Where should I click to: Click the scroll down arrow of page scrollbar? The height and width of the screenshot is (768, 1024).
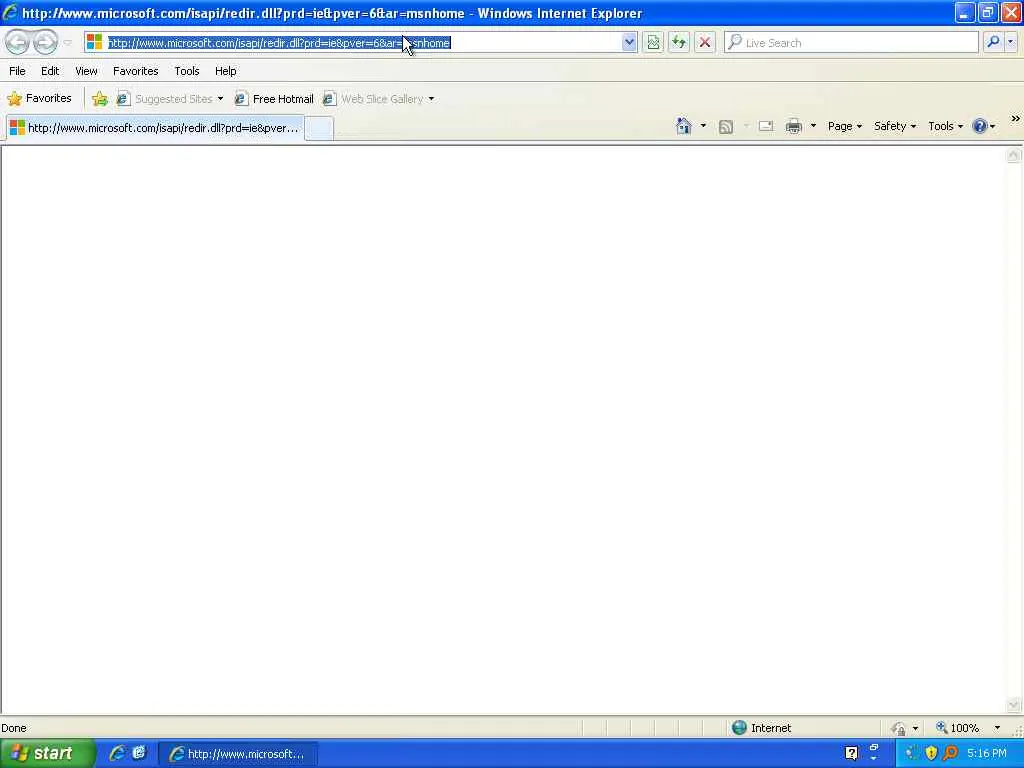(x=1013, y=705)
